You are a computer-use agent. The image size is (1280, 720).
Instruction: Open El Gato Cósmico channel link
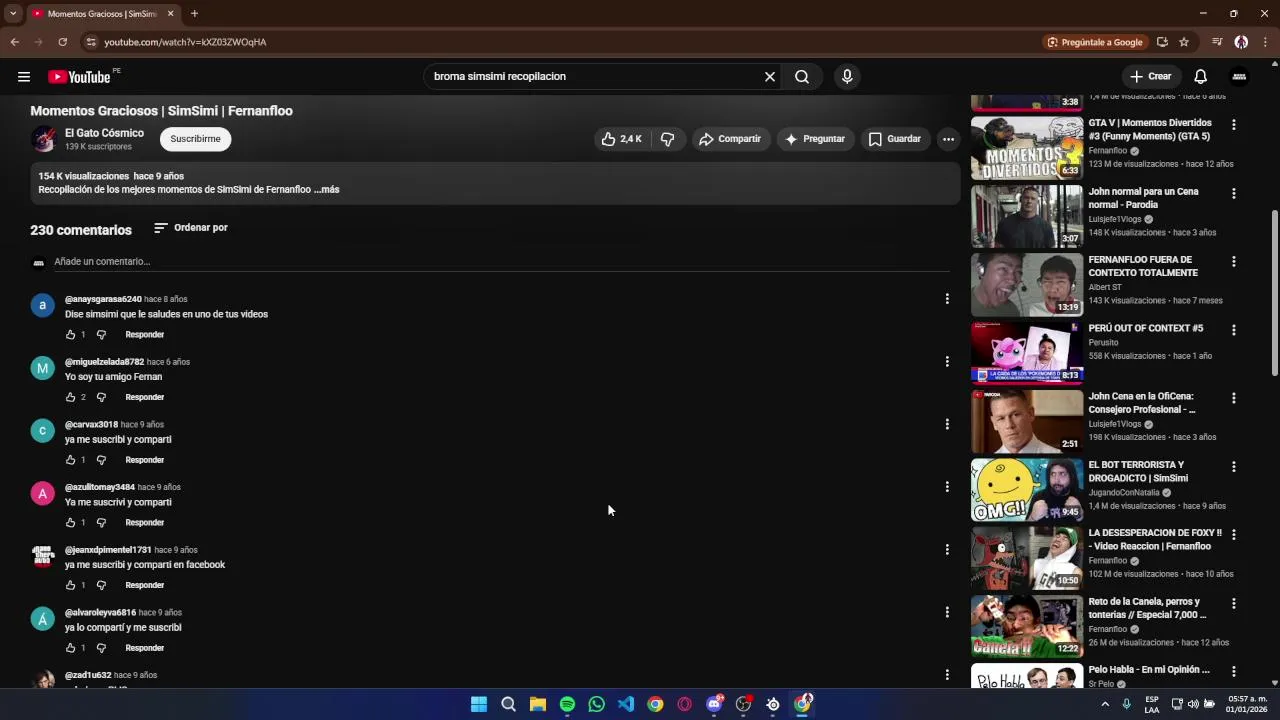(104, 133)
